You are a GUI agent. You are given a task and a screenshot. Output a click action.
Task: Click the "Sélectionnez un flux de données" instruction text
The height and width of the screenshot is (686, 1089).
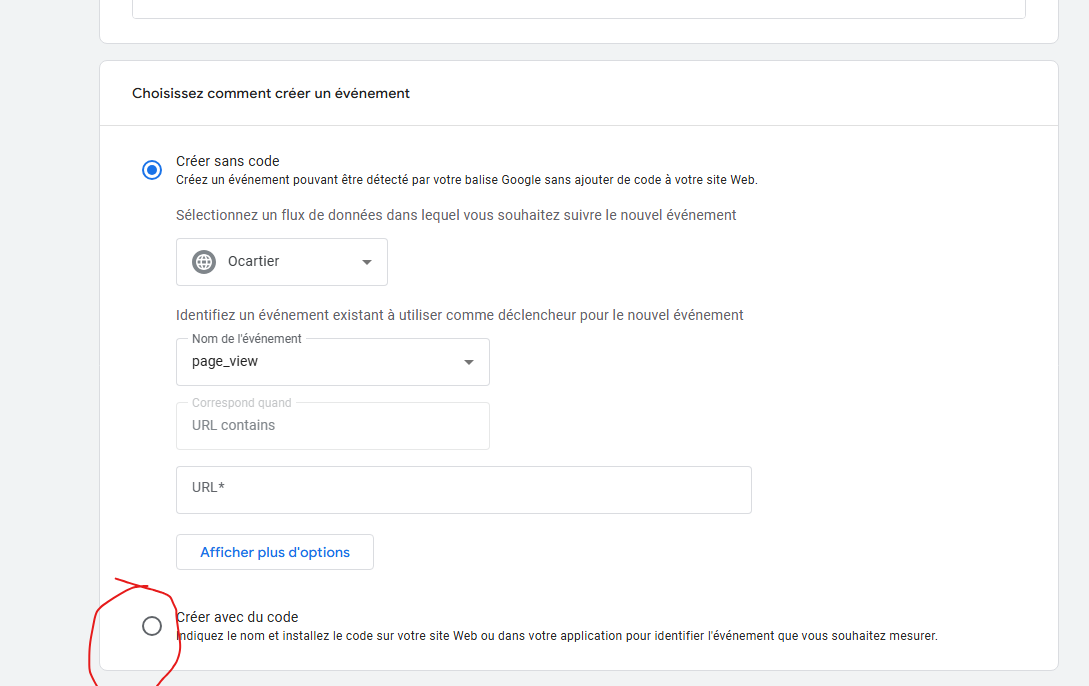coord(456,215)
